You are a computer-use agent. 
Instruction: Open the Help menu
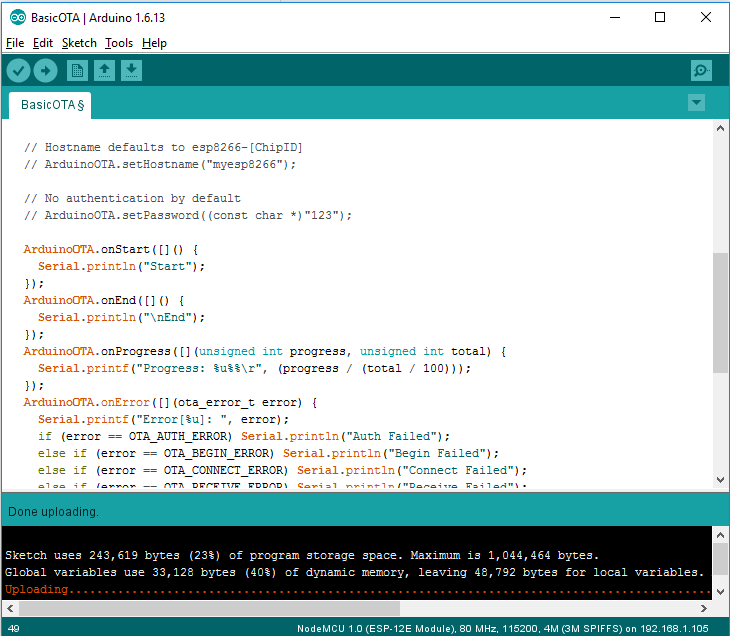point(154,43)
